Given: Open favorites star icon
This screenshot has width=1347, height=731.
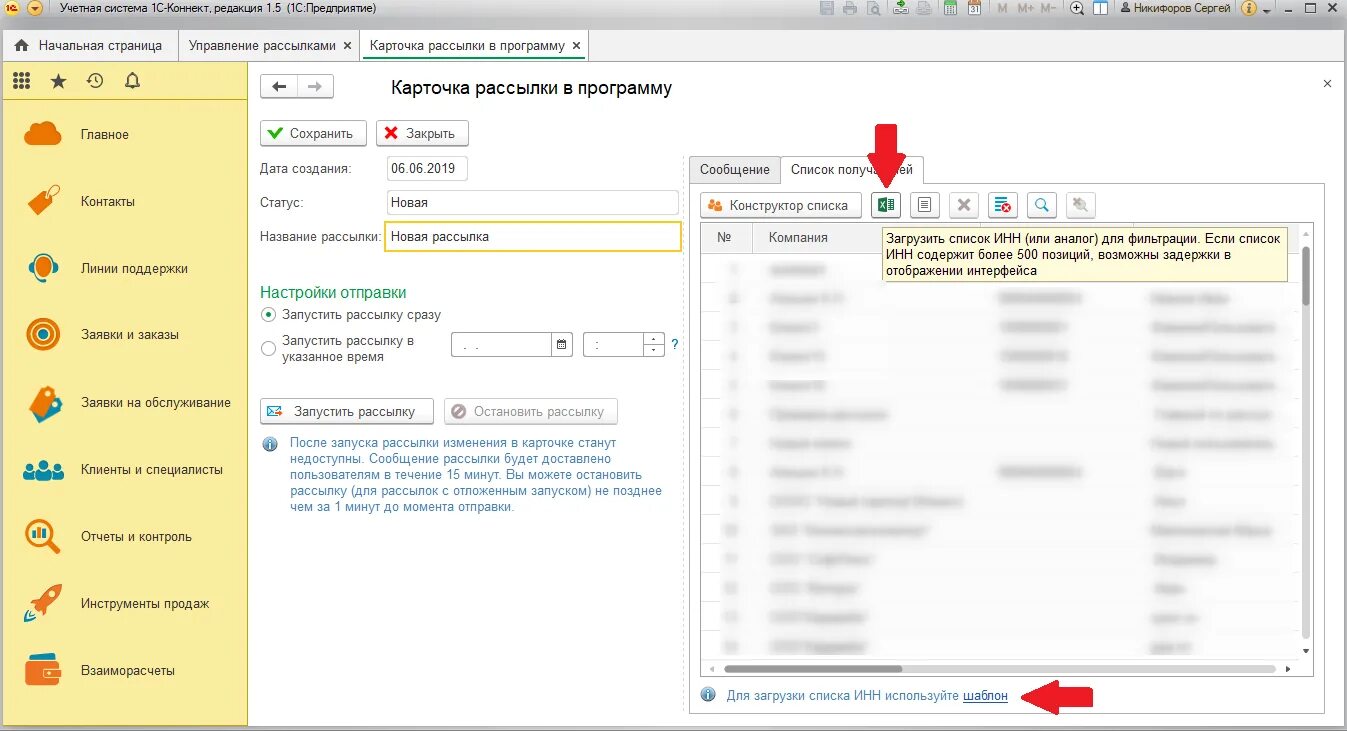Looking at the screenshot, I should [58, 81].
